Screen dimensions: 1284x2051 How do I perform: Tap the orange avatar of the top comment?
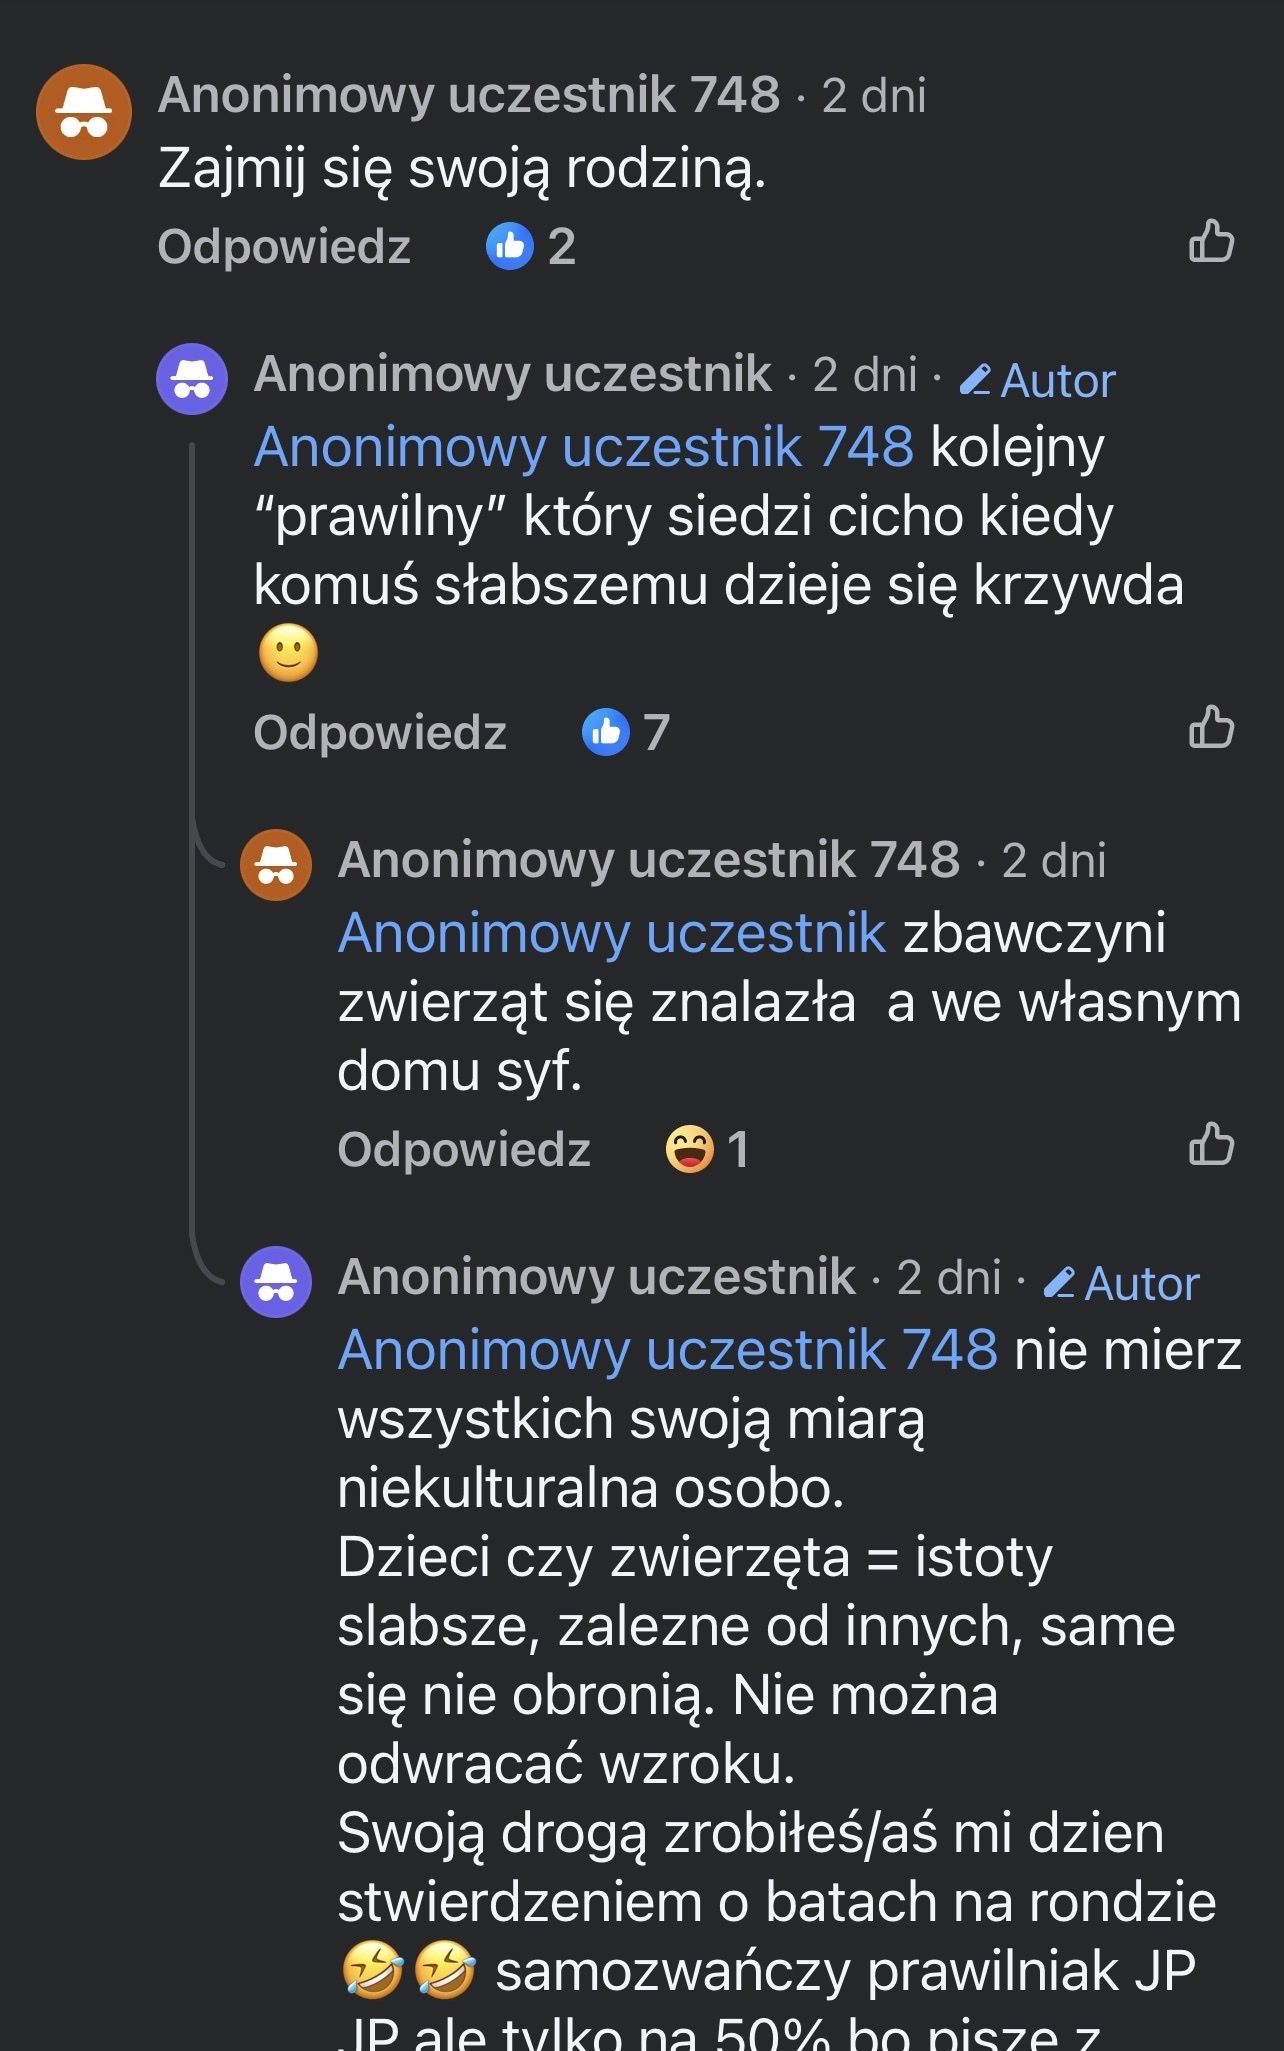(x=84, y=112)
